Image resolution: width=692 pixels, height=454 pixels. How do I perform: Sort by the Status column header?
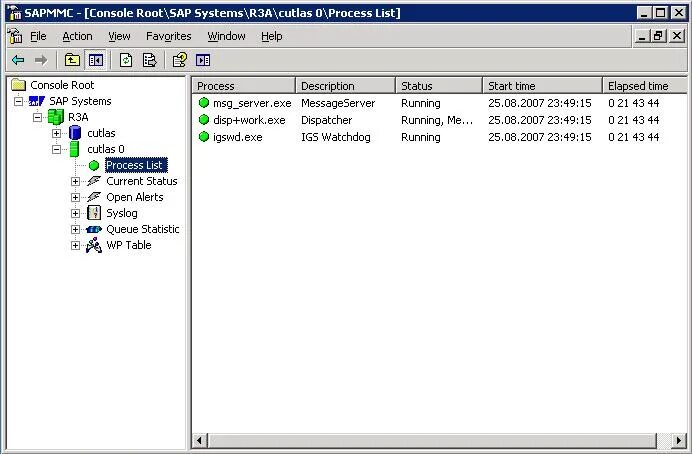click(439, 86)
